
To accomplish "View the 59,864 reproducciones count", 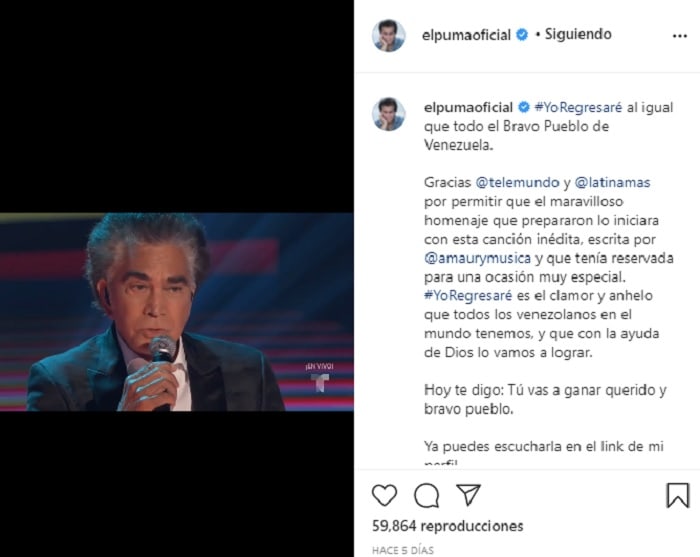I will (447, 526).
